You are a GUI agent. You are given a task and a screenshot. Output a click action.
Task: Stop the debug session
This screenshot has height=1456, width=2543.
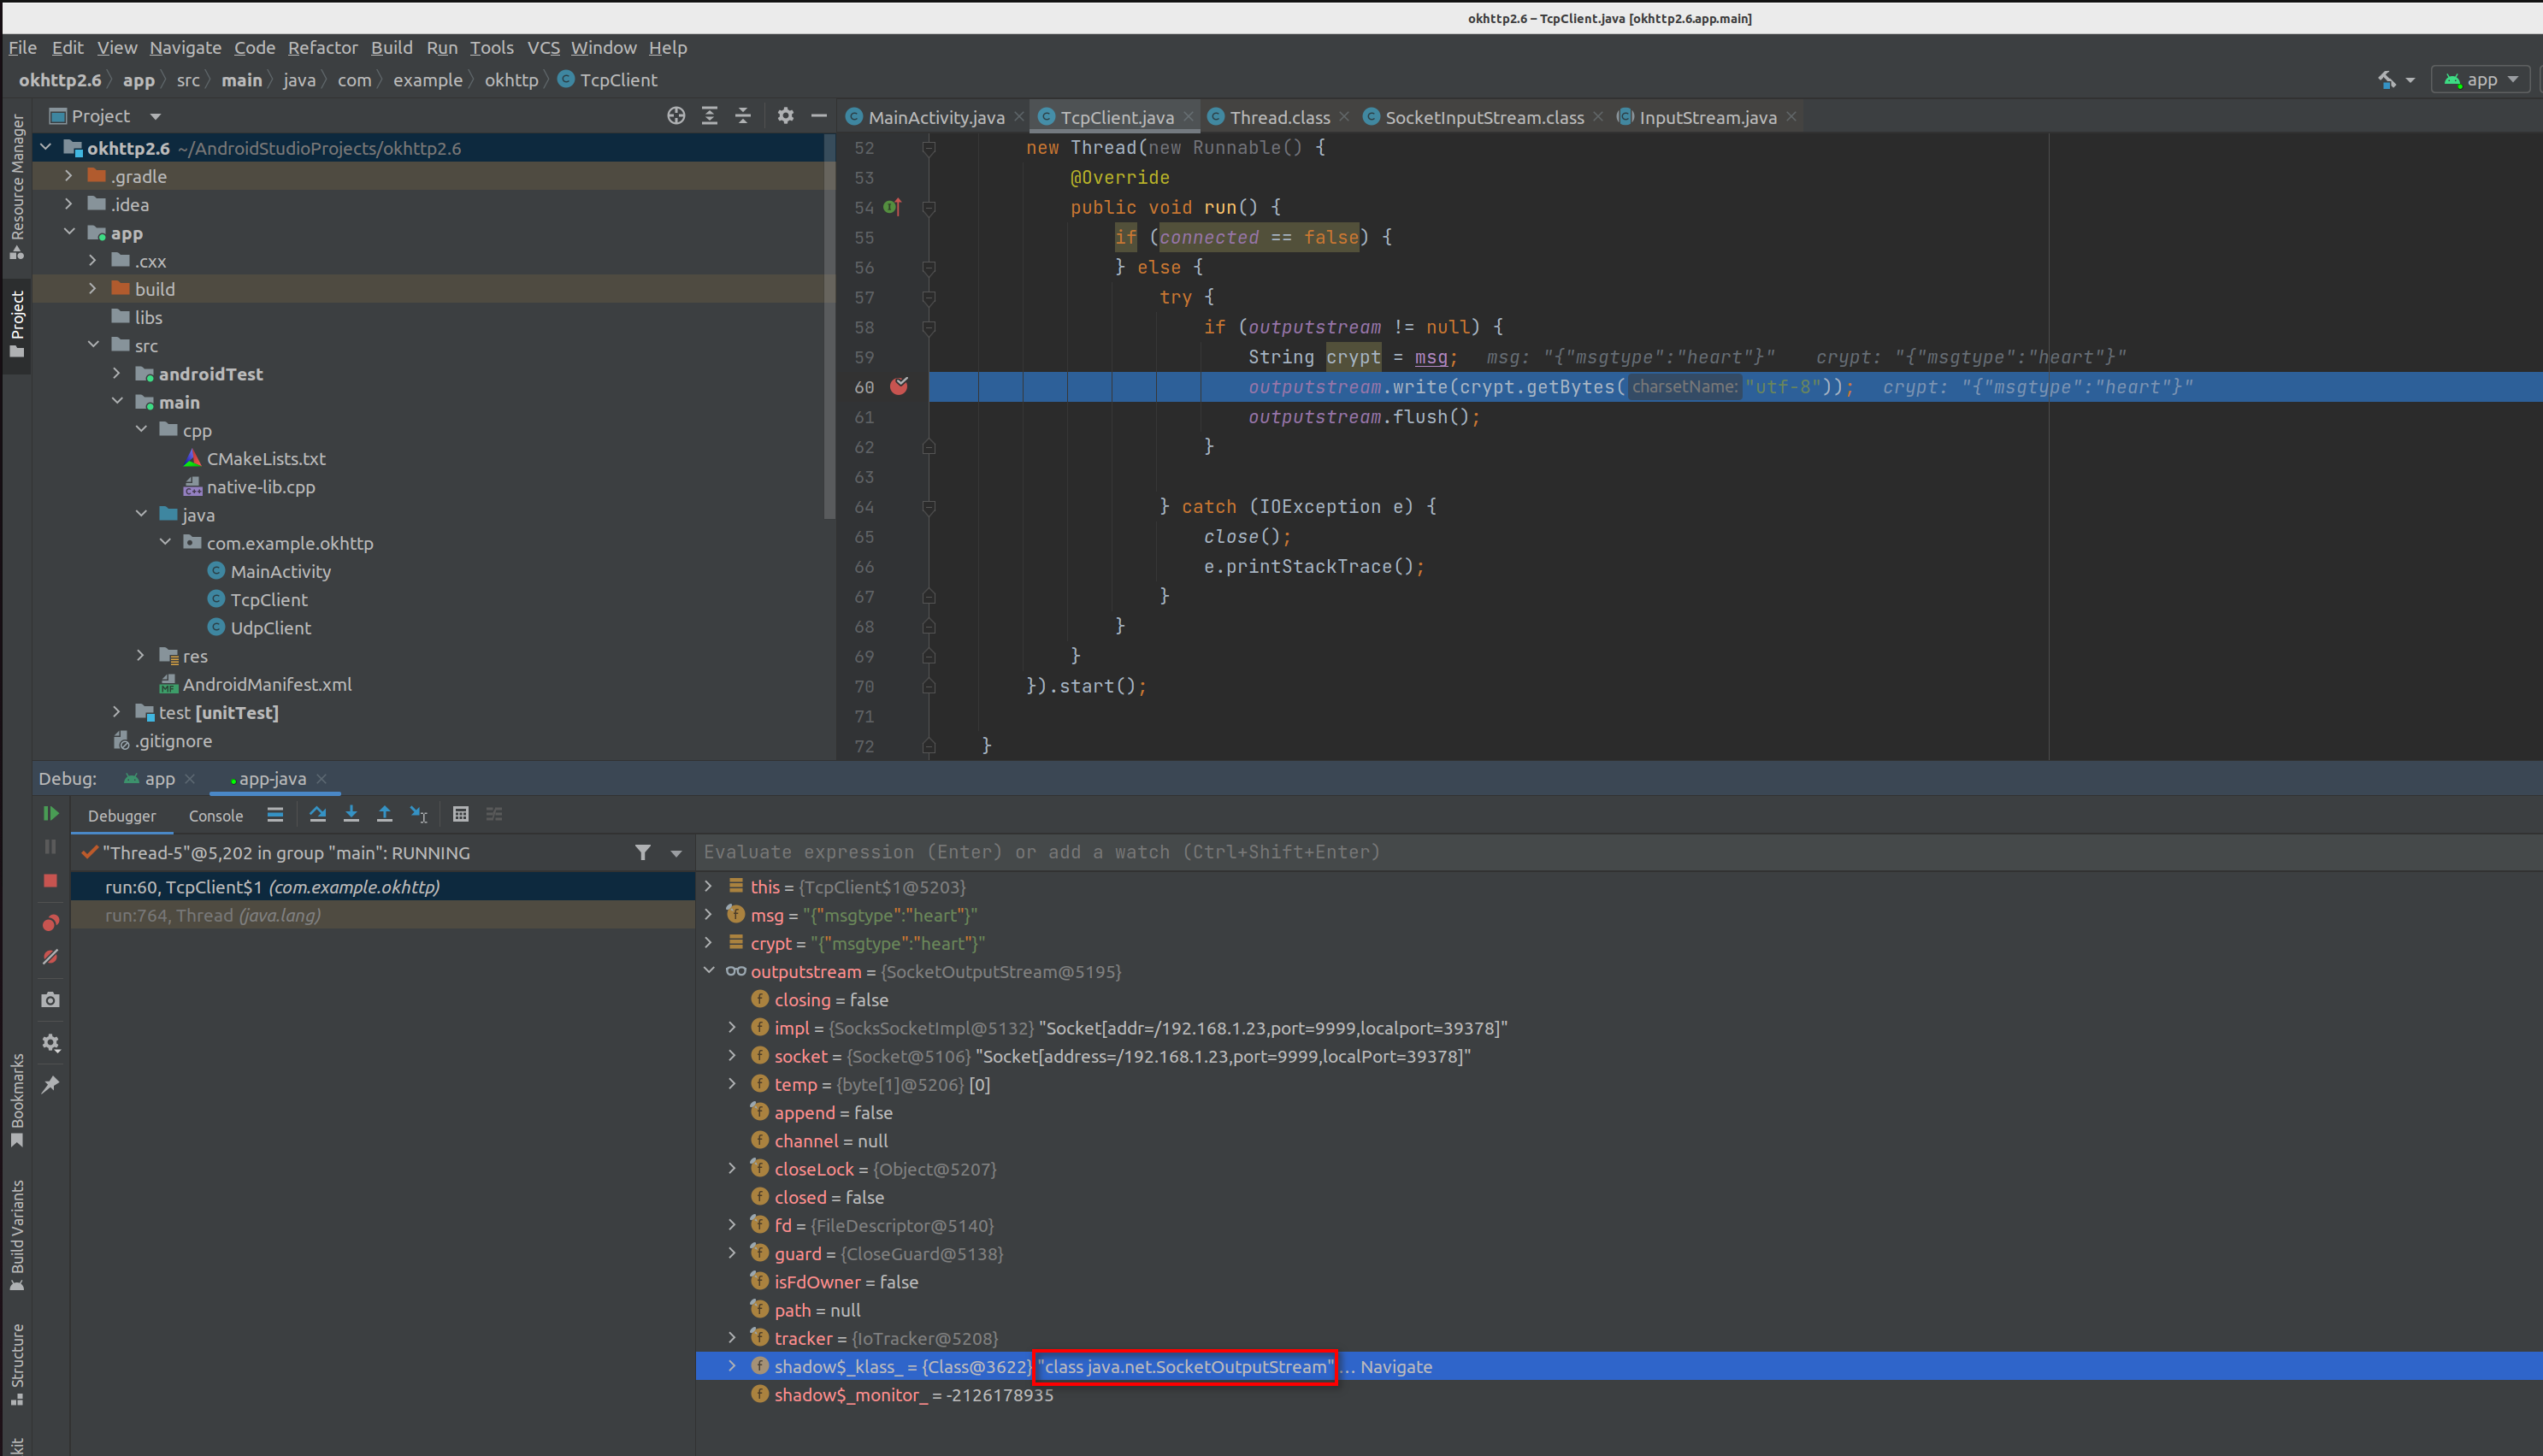coord(50,881)
